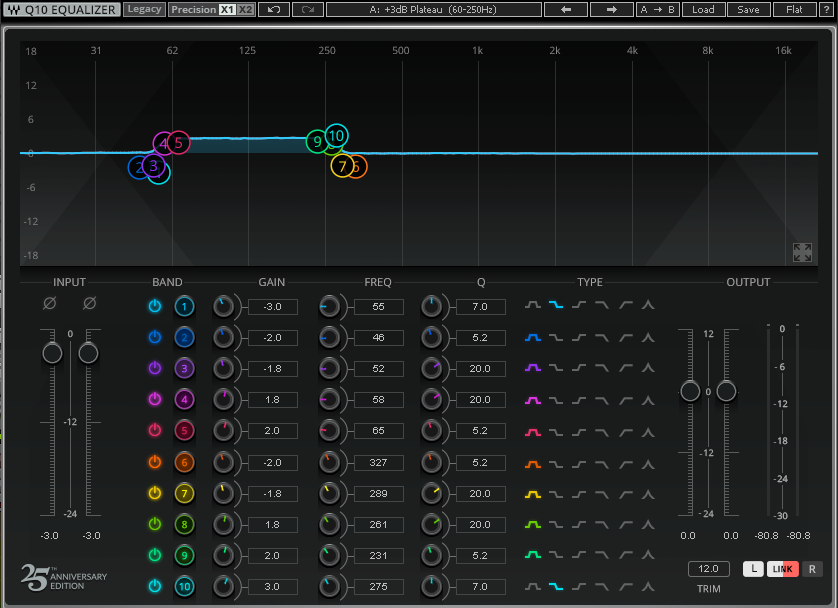
Task: Open preset menu showing +3dB Plateau
Action: [x=433, y=10]
